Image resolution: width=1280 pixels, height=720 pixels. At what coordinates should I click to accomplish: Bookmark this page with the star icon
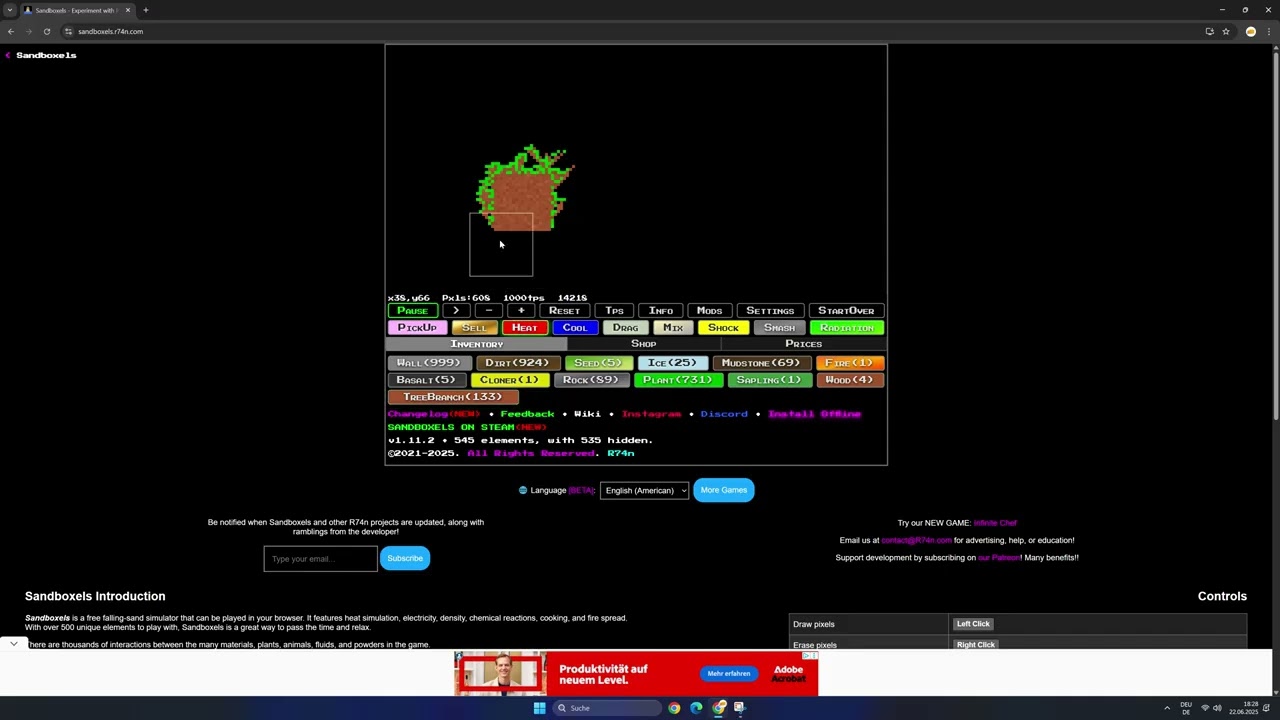point(1226,31)
